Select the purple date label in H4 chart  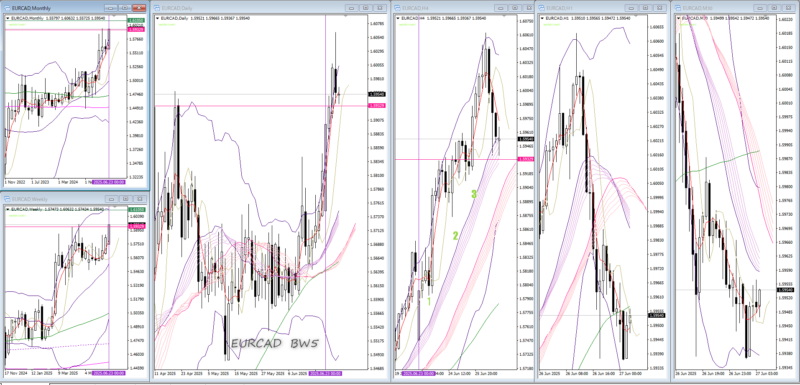(x=418, y=374)
